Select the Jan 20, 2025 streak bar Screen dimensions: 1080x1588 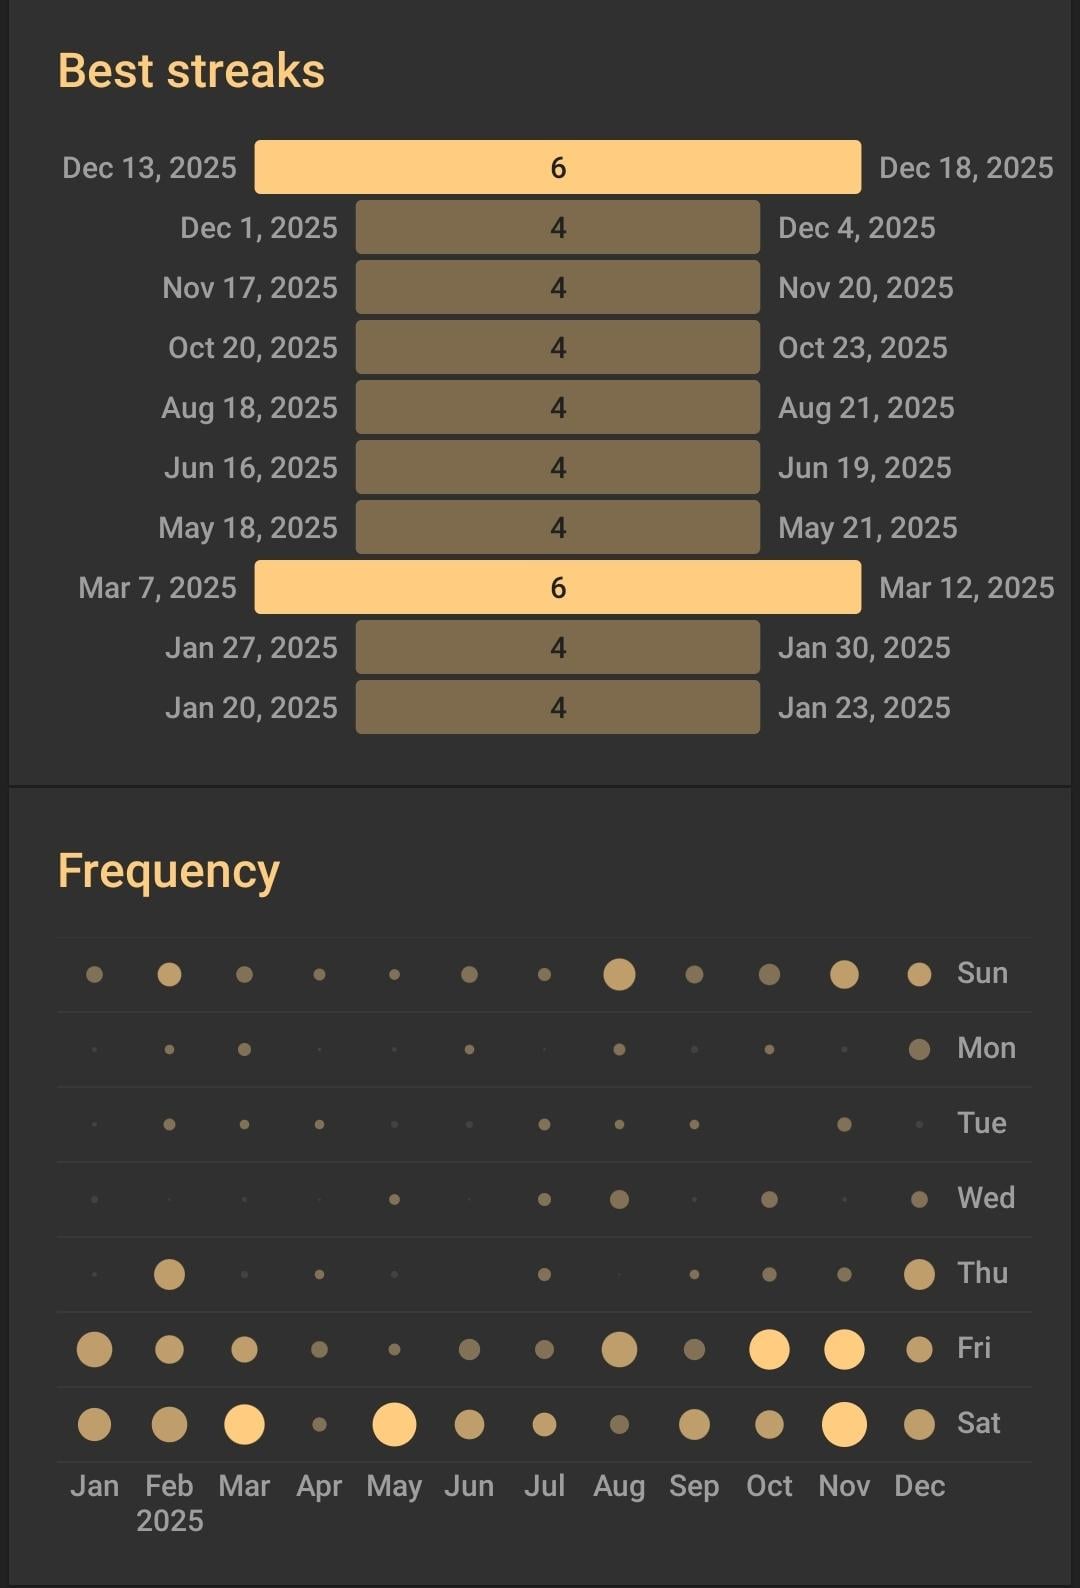557,707
